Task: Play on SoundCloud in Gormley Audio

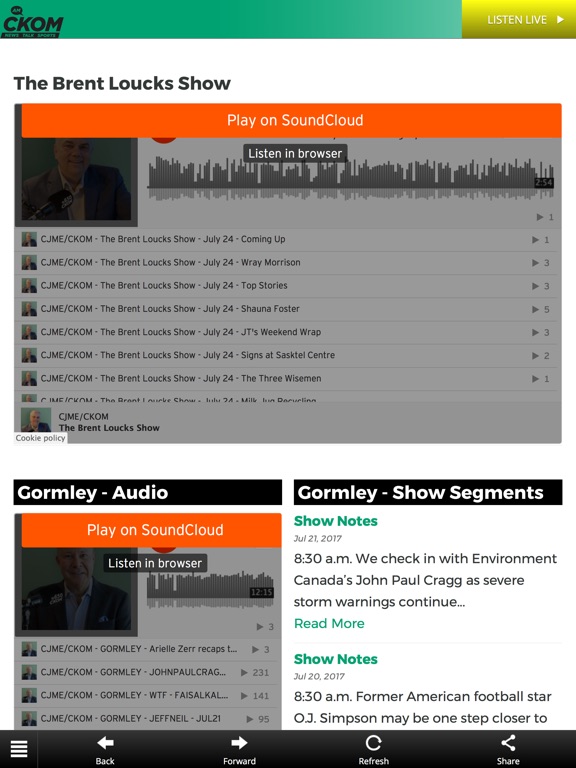Action: (x=151, y=530)
